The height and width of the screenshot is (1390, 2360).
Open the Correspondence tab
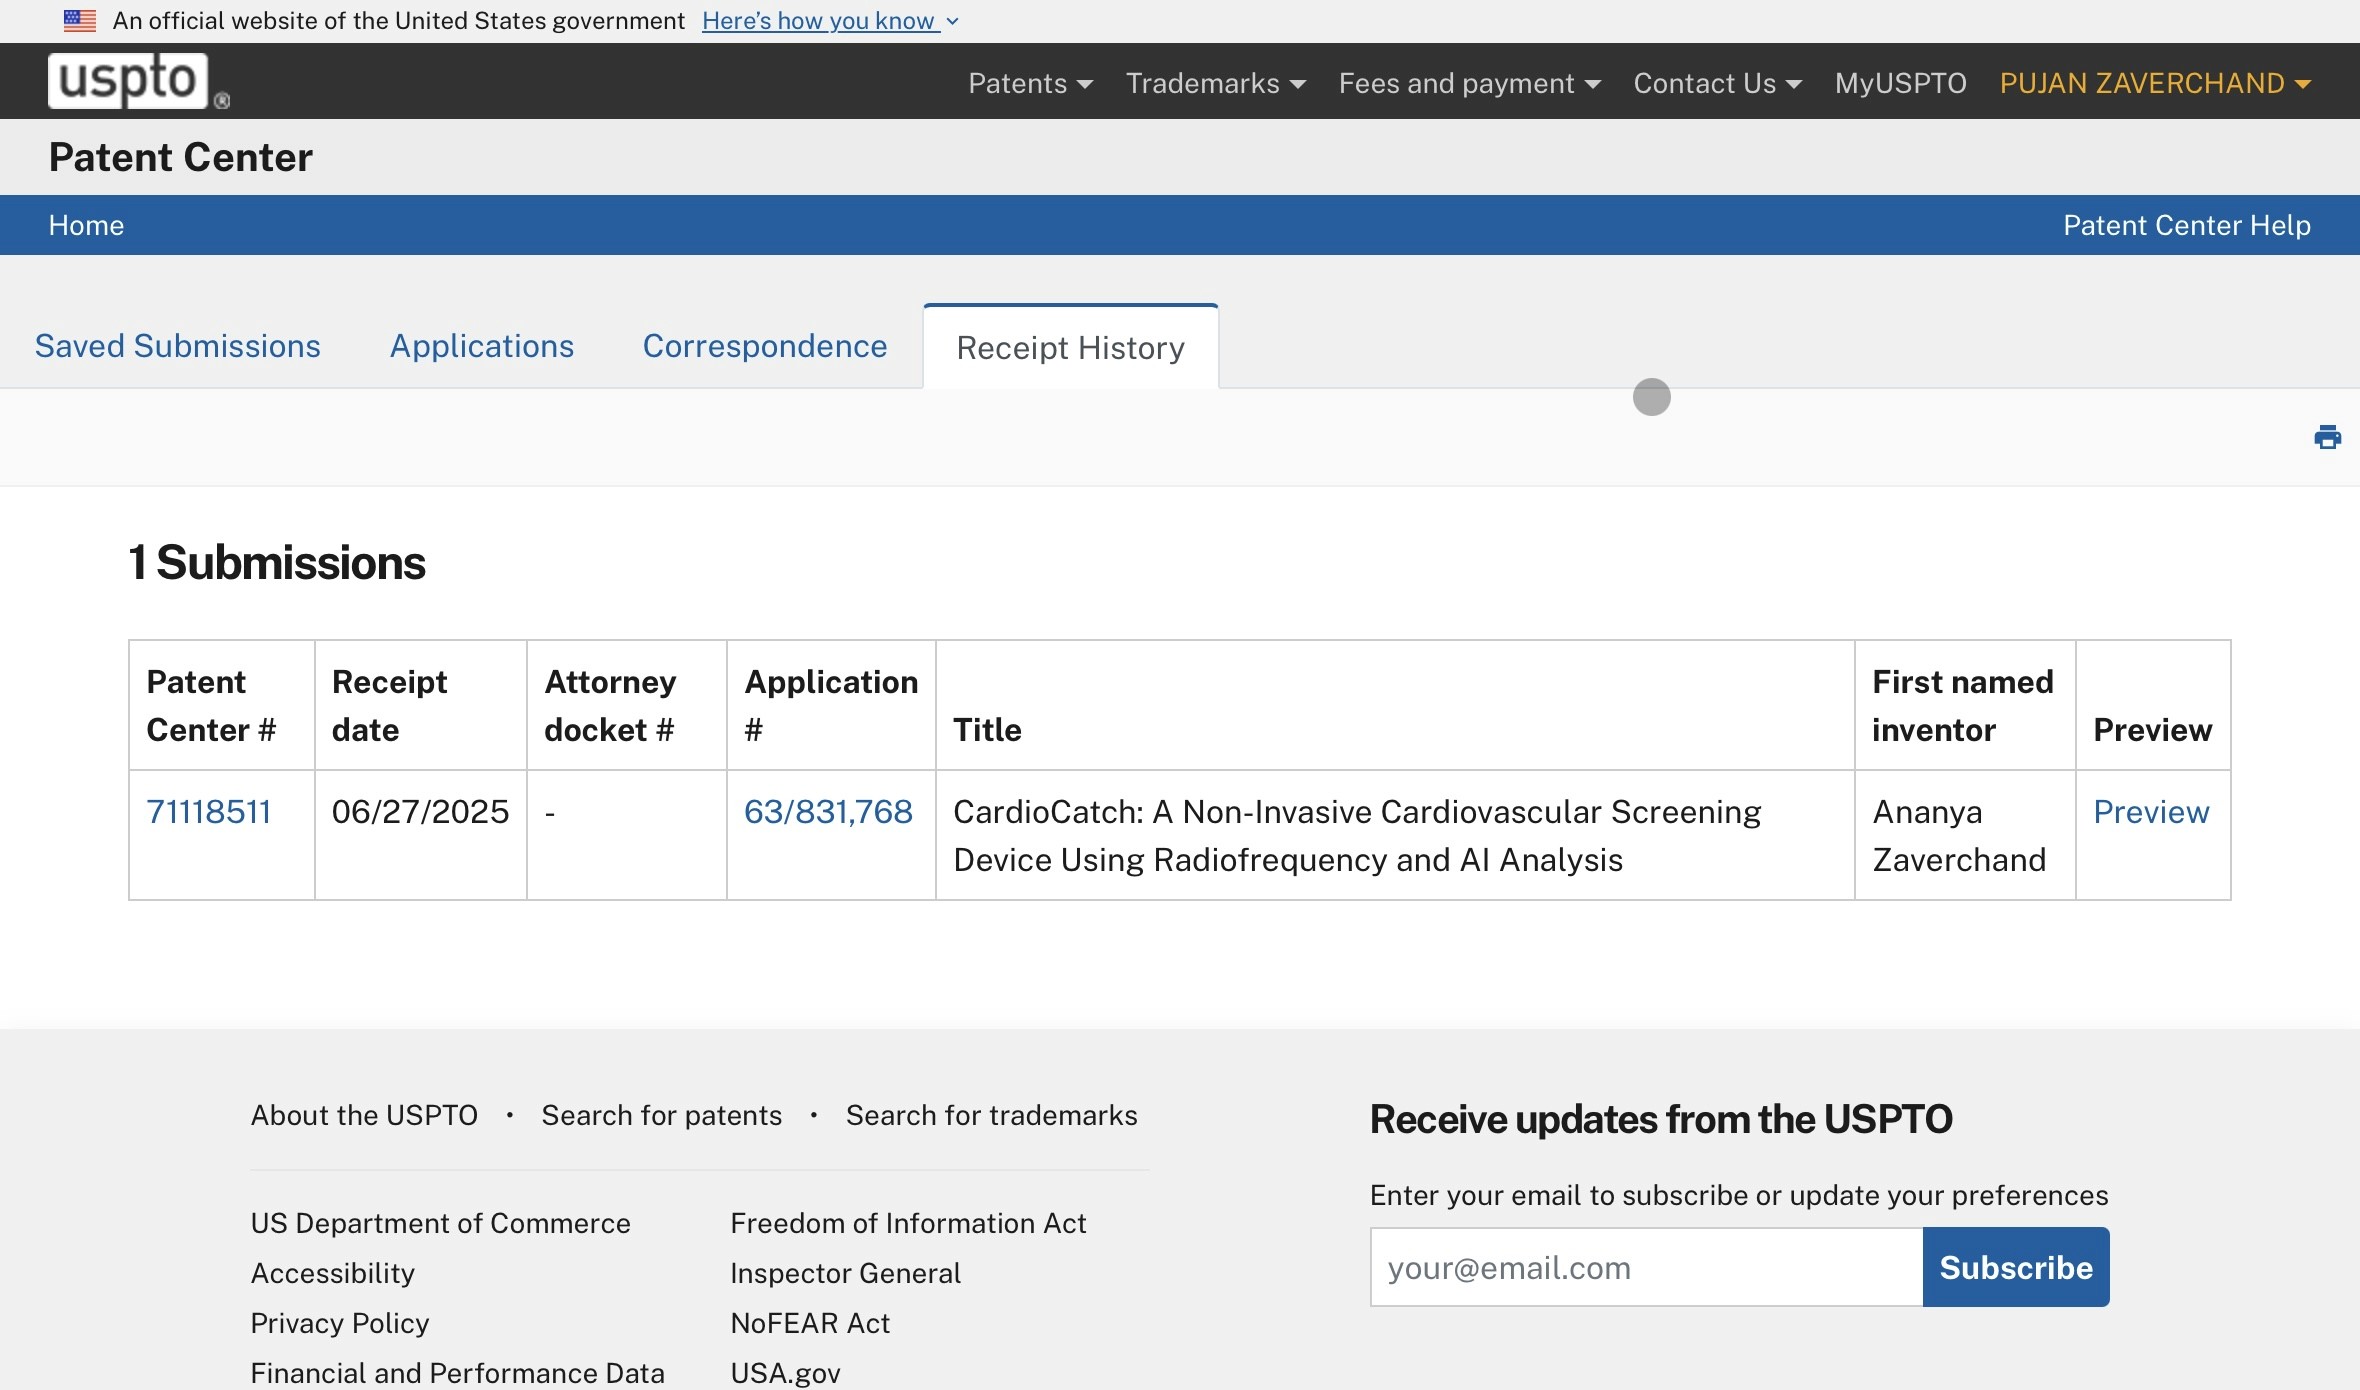click(x=765, y=346)
